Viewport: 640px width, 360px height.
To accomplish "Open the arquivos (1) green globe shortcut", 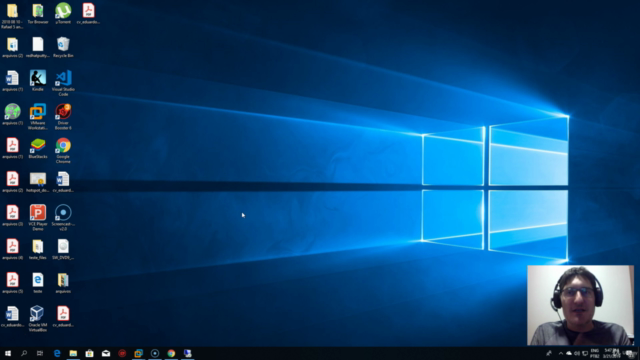I will tap(12, 114).
